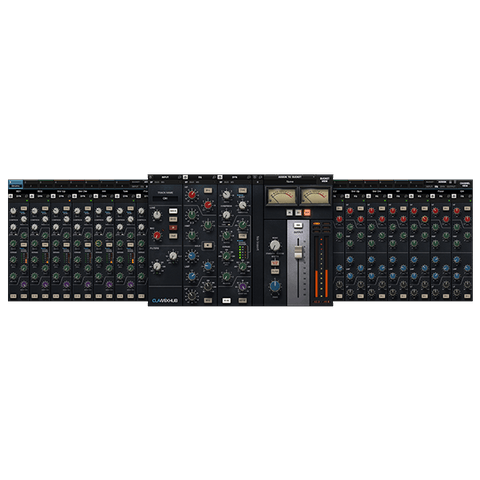The width and height of the screenshot is (480, 480).
Task: Select the orange meter mode button under the VU meters
Action: click(307, 212)
